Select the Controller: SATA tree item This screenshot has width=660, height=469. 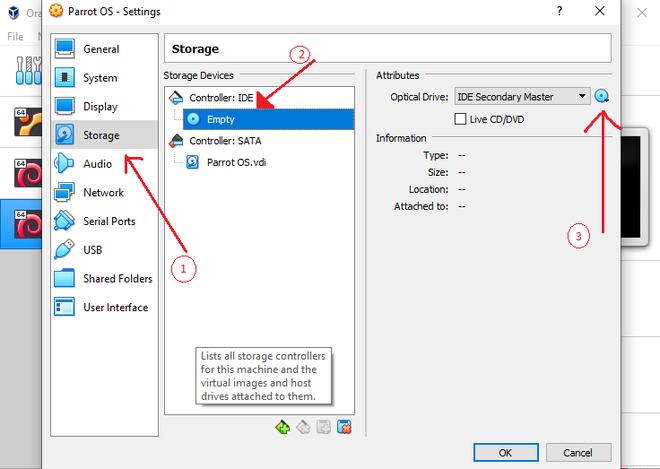click(225, 141)
